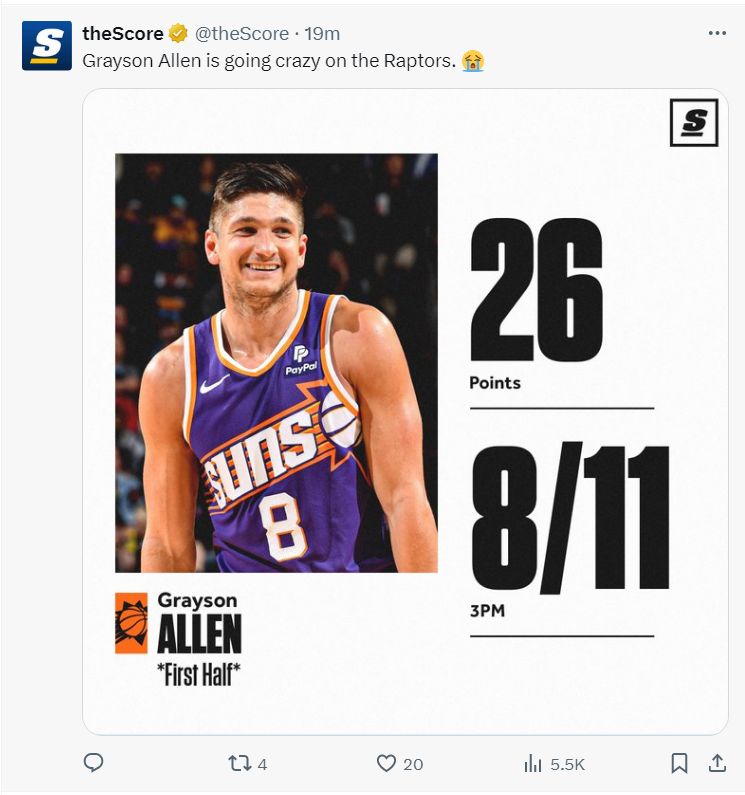This screenshot has width=745, height=795.
Task: Click the gold verified badge
Action: [178, 34]
